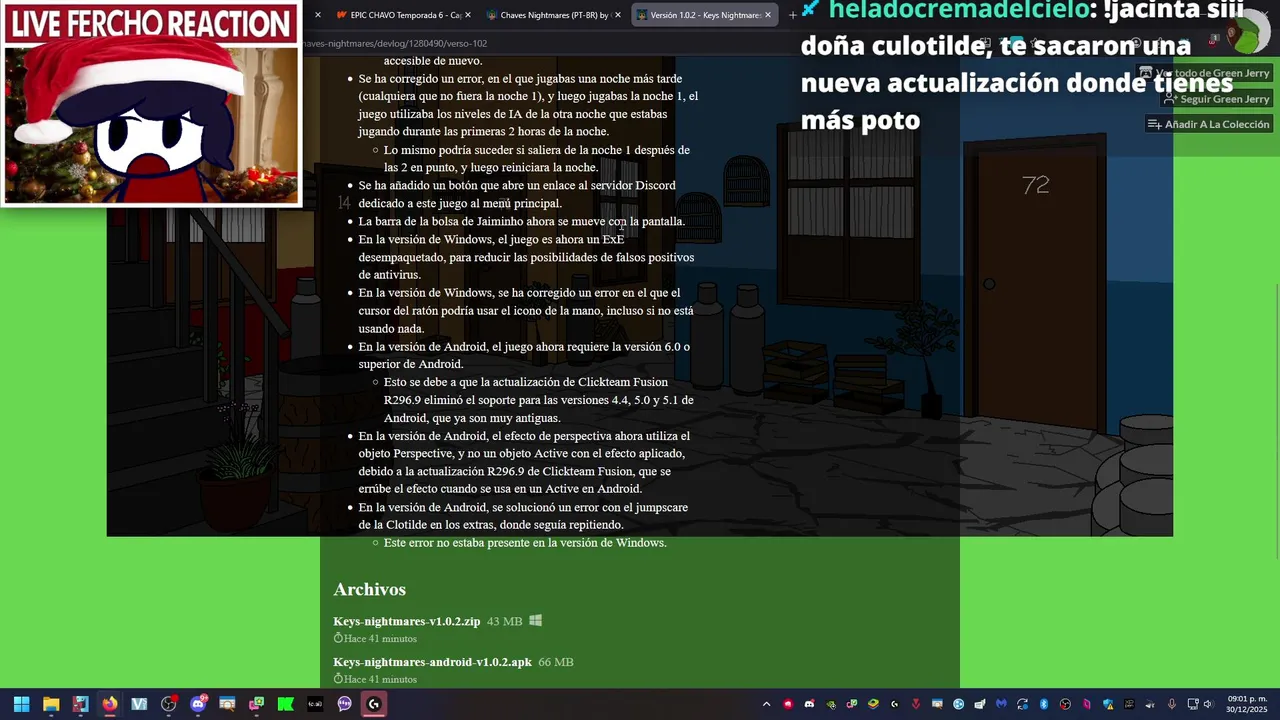This screenshot has width=1280, height=720.
Task: Click the Malwarebytes tray icon
Action: click(1001, 704)
